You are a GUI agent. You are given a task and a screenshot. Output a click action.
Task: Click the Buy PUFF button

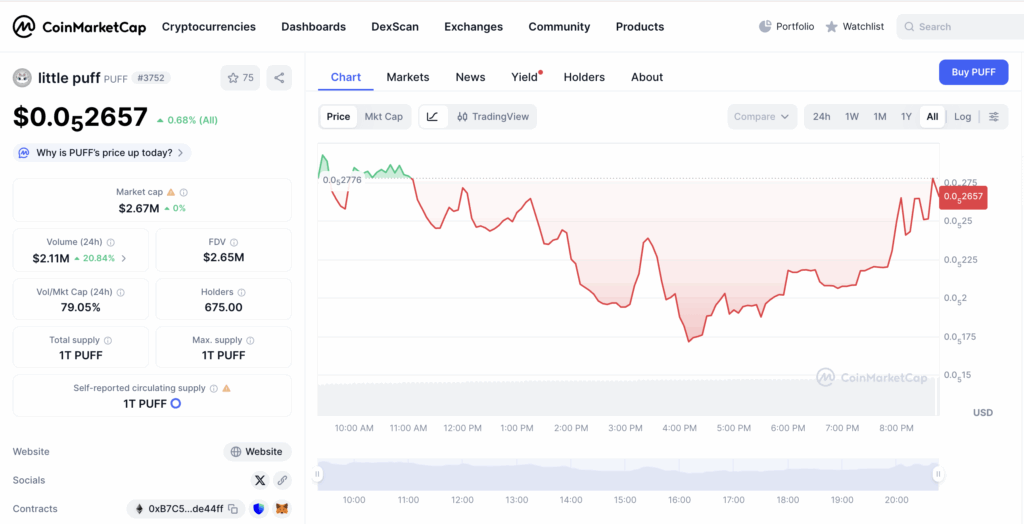973,72
